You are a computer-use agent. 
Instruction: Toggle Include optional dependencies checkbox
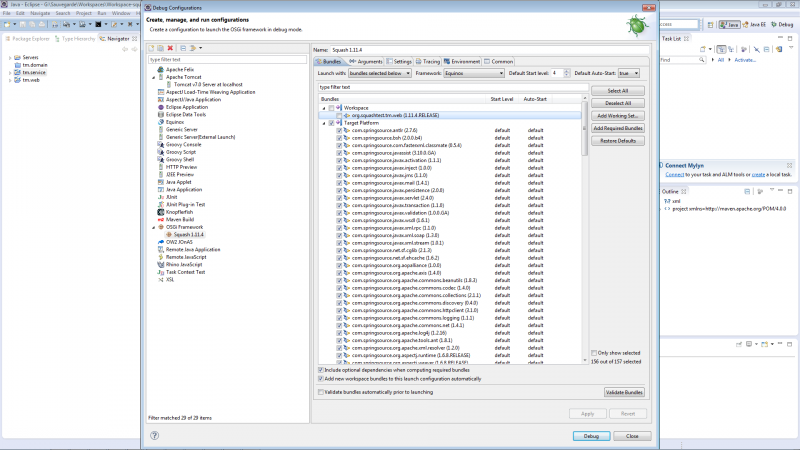click(321, 370)
